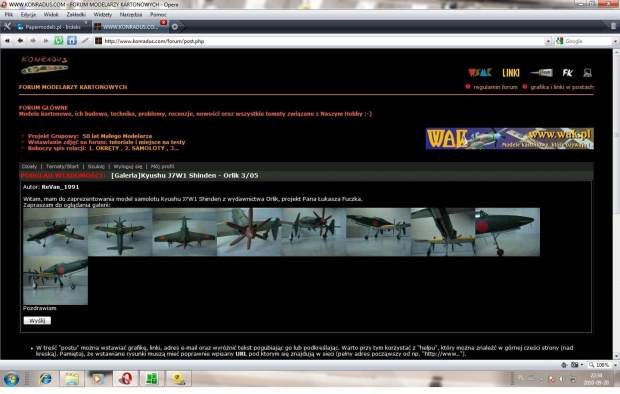Click the LINKI header icon

pos(510,73)
